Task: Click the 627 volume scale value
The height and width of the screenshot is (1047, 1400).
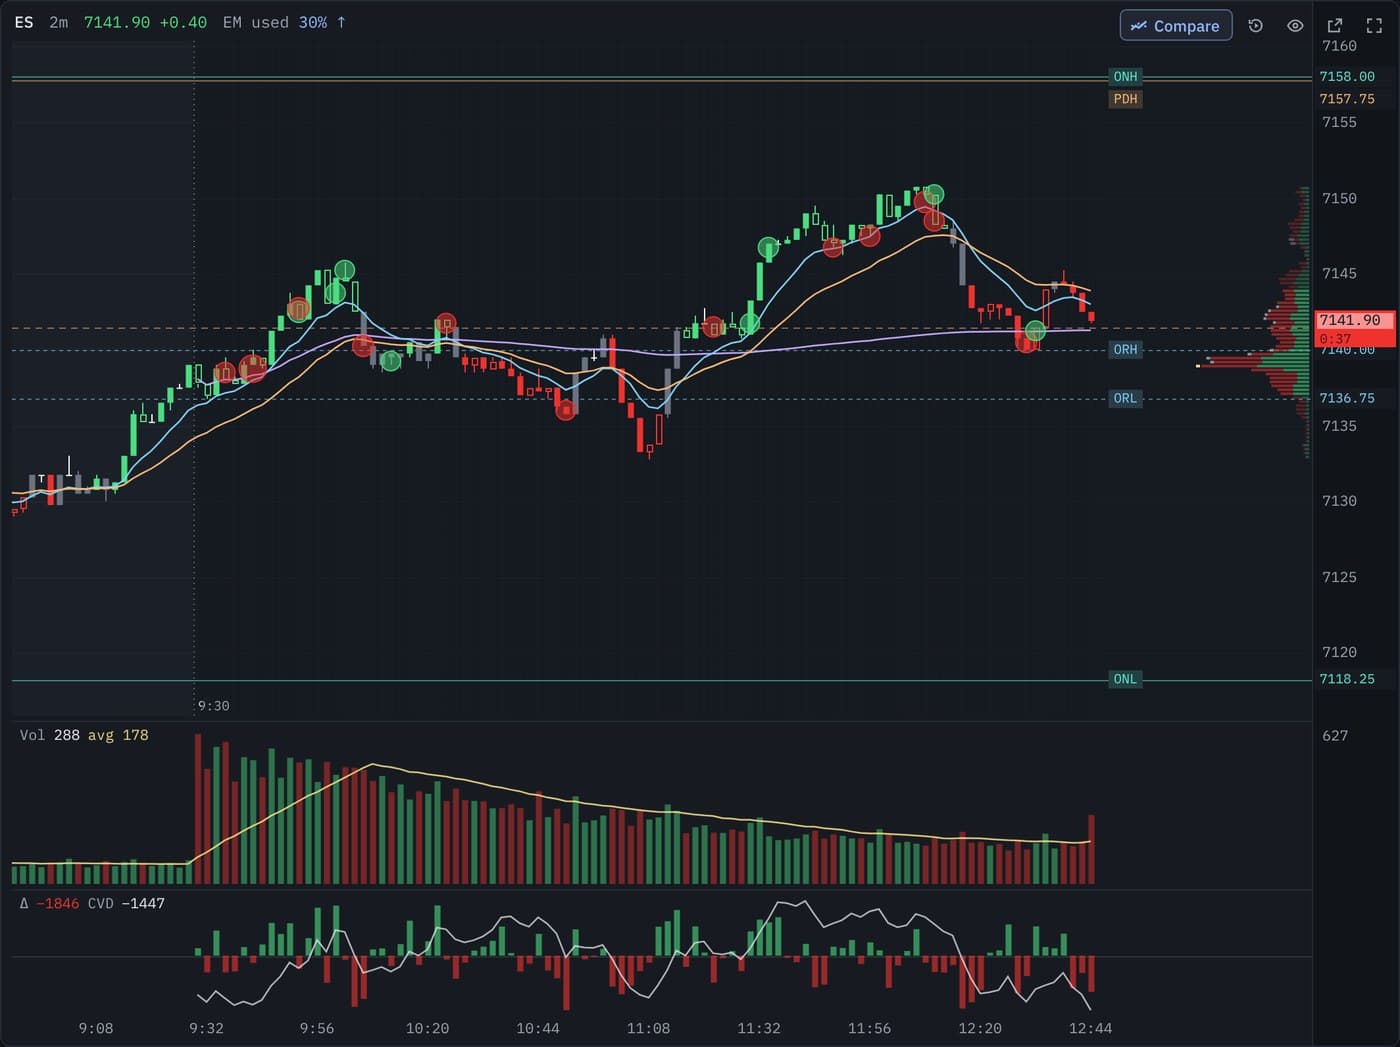Action: coord(1335,736)
